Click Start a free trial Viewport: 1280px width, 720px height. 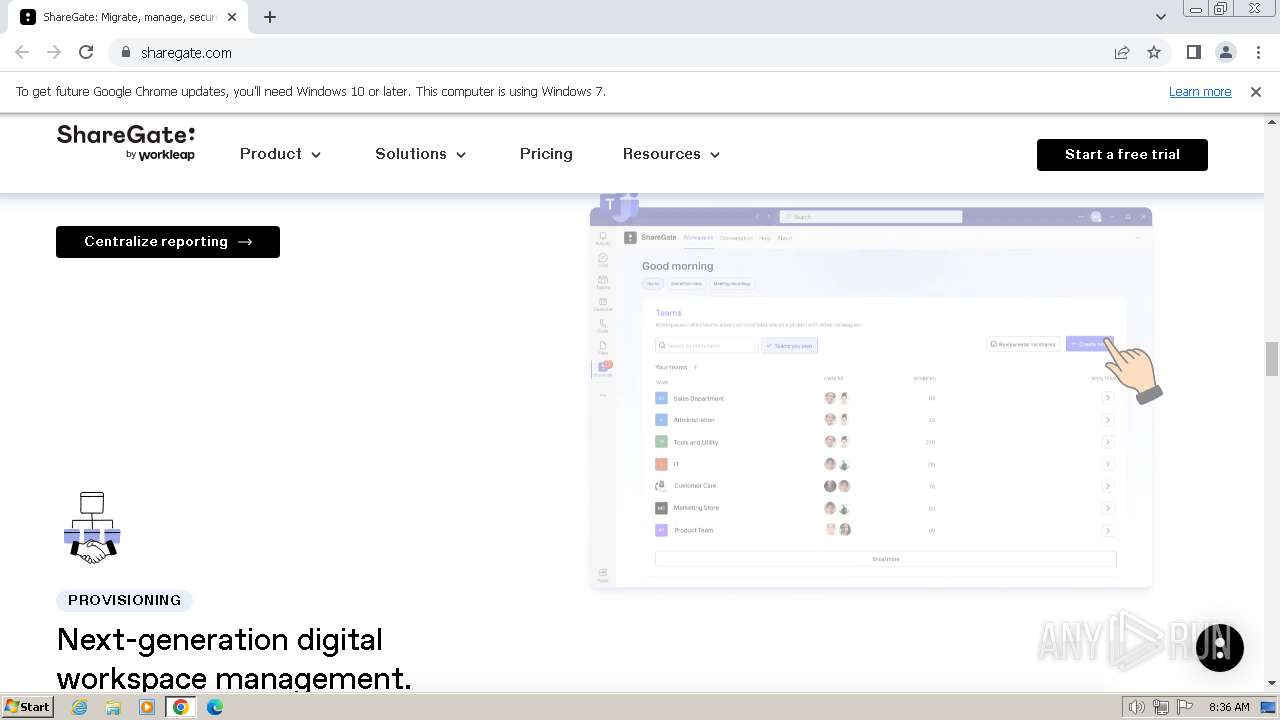point(1122,155)
